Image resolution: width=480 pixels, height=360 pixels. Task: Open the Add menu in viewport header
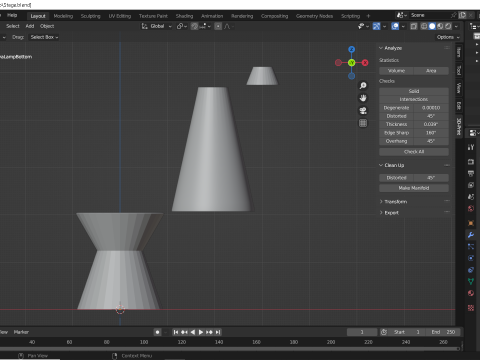click(x=30, y=26)
